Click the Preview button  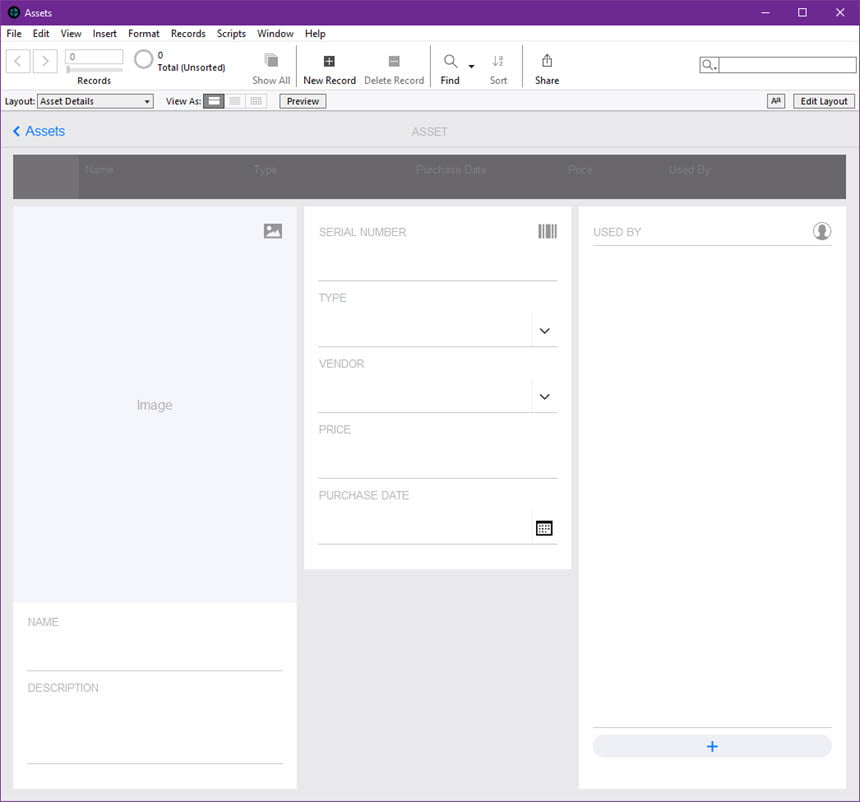click(303, 101)
